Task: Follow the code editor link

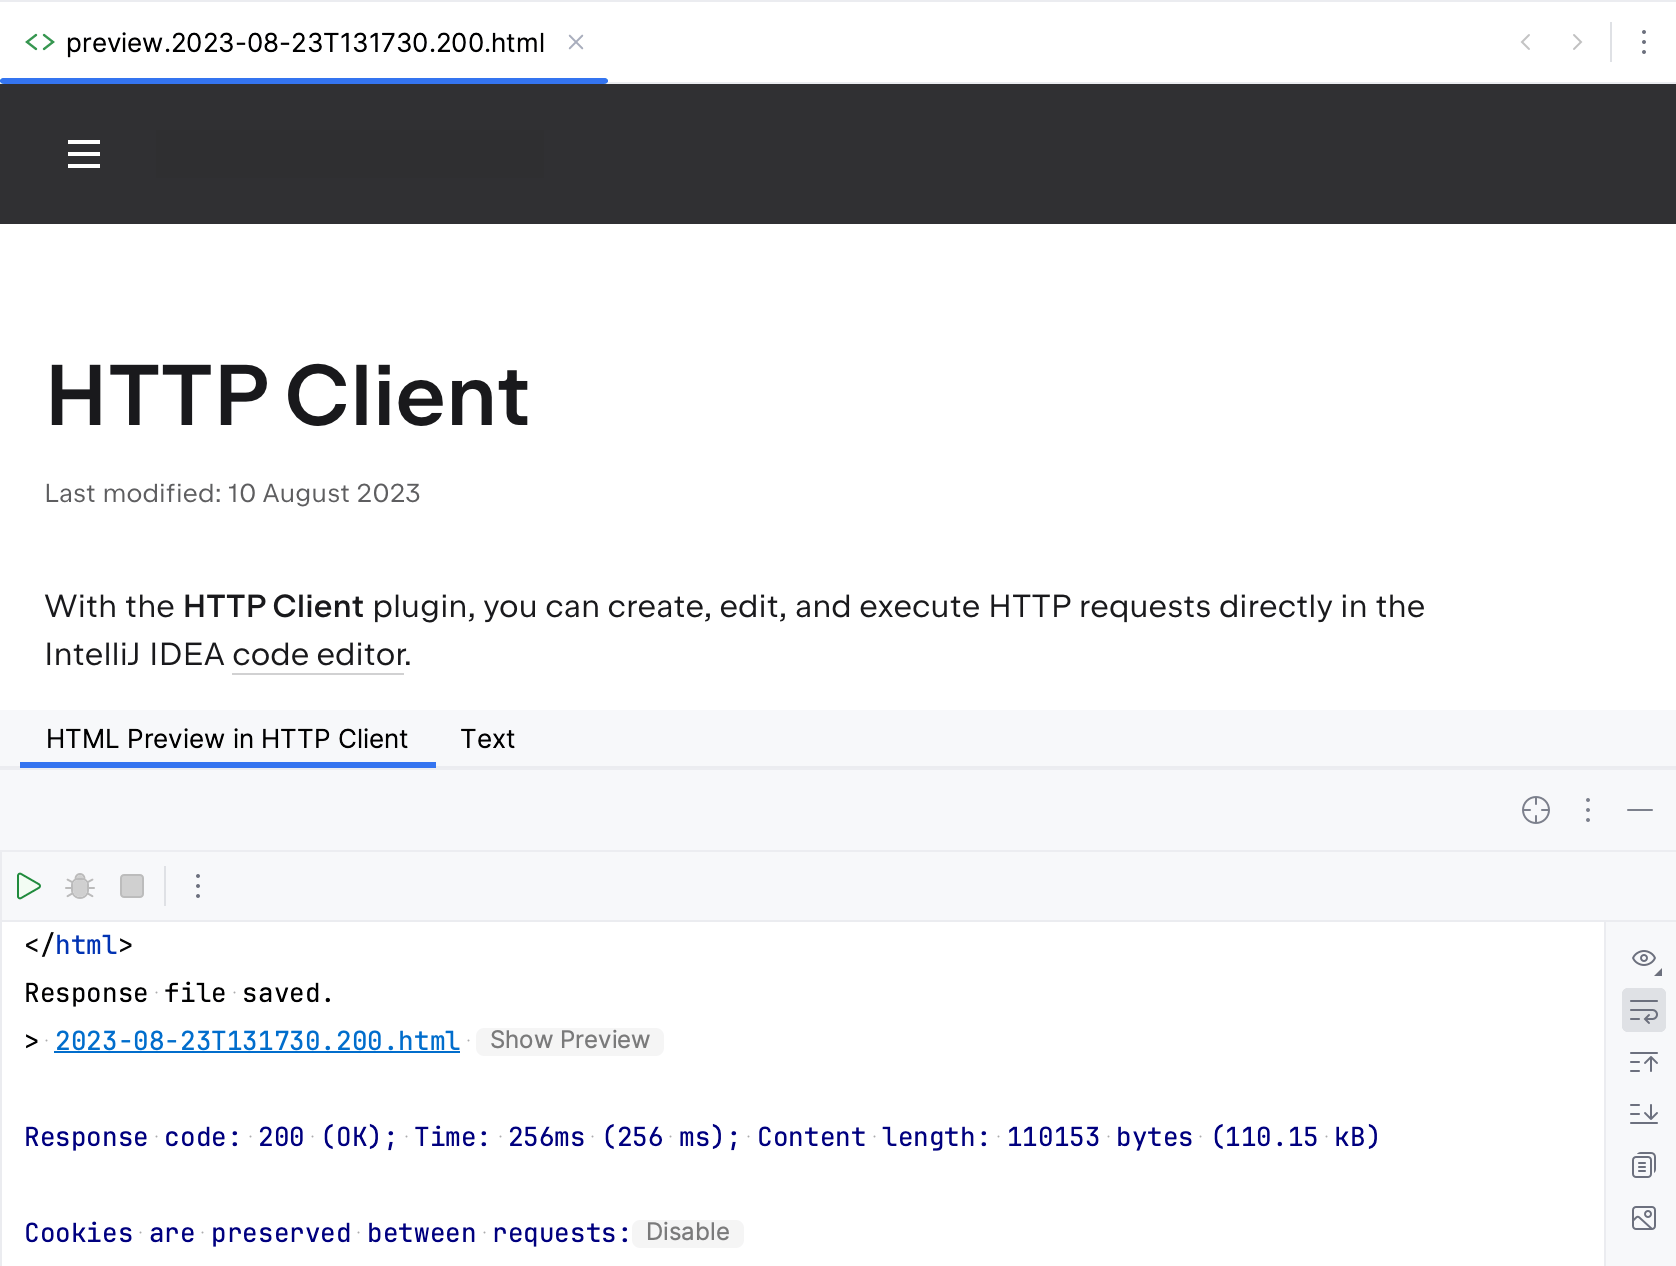Action: 316,655
